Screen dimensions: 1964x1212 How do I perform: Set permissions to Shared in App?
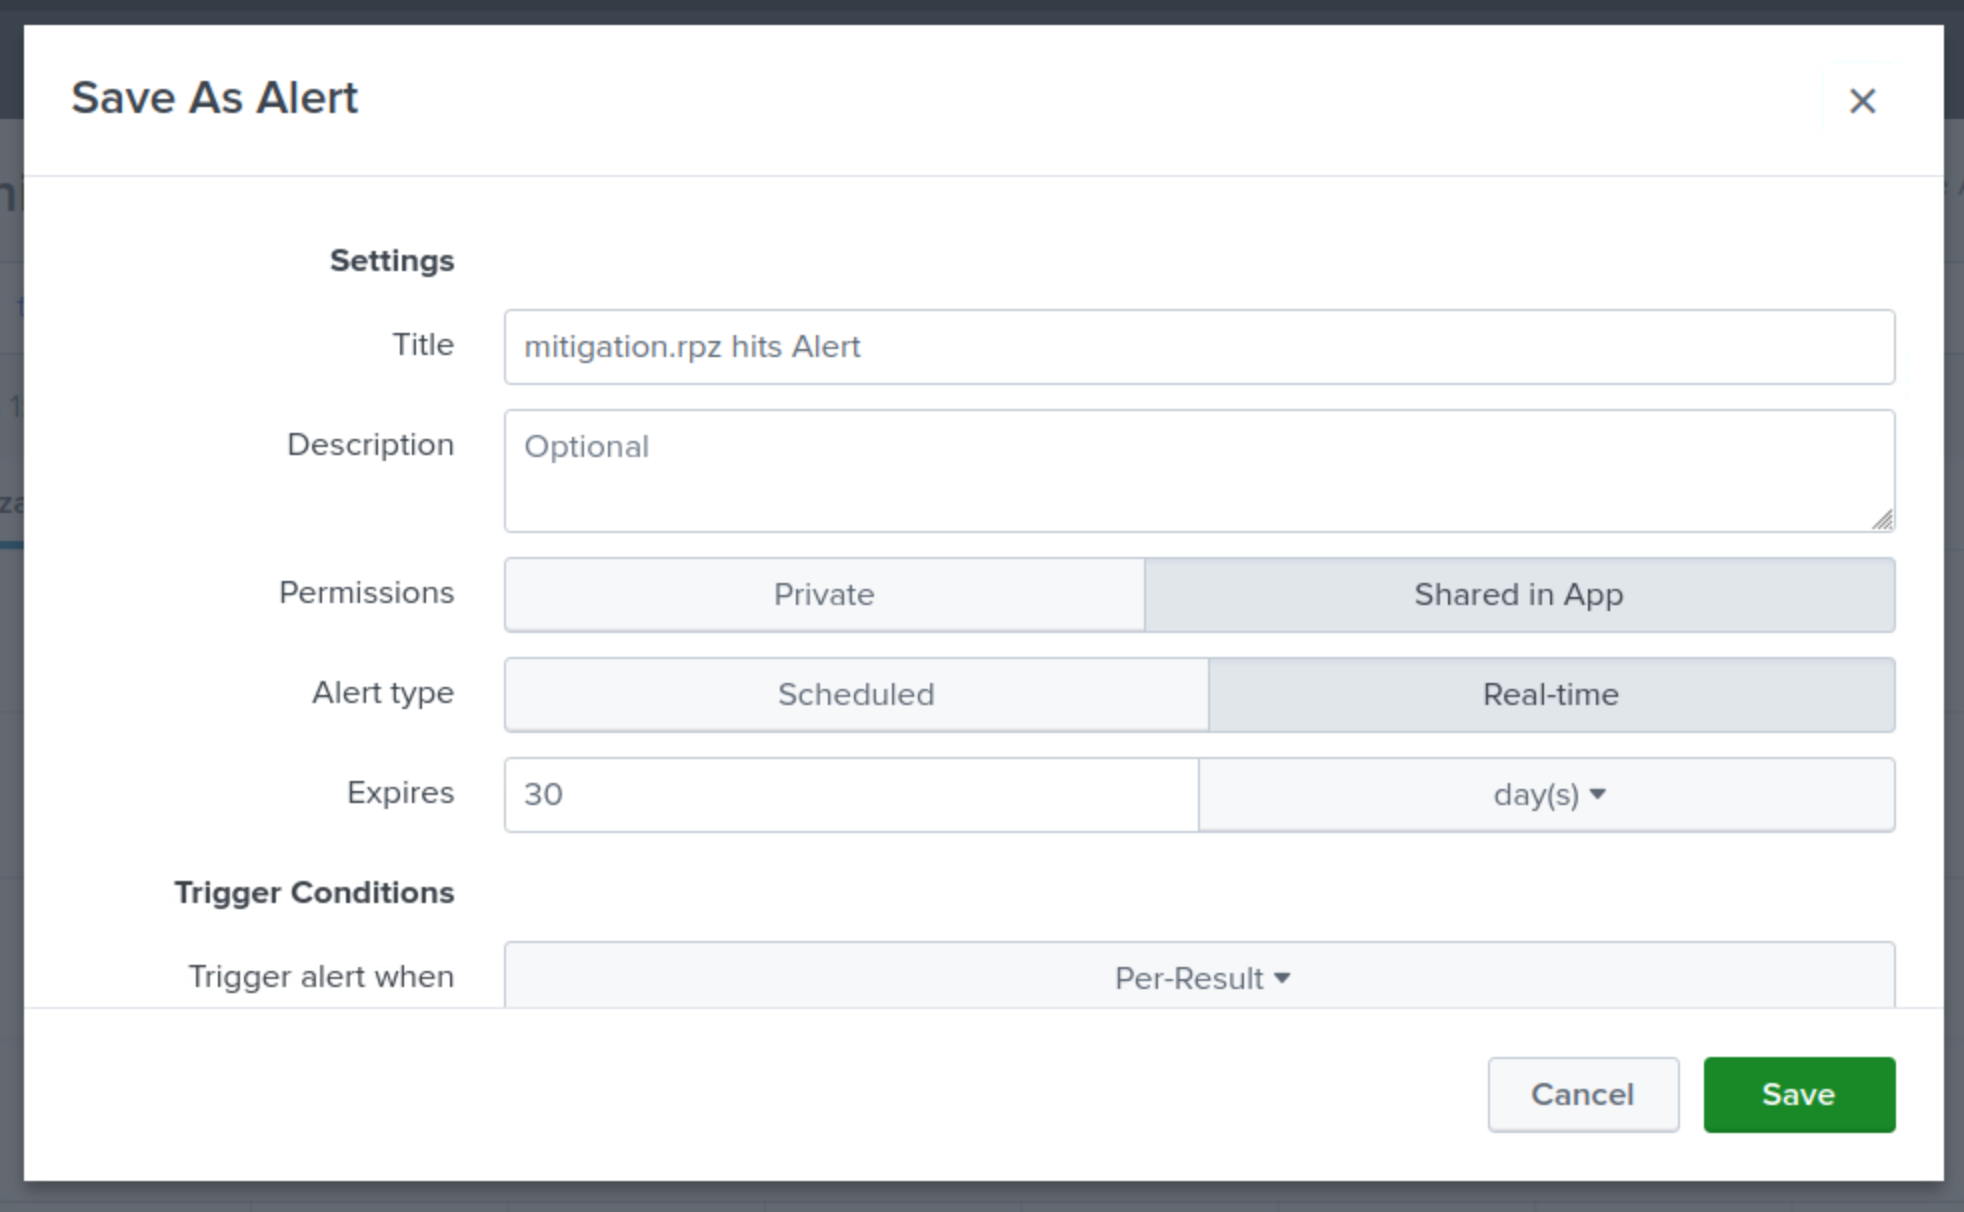(1518, 595)
